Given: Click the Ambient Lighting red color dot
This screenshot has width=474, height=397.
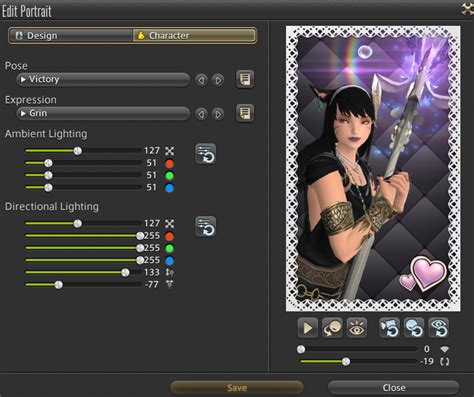Looking at the screenshot, I should [170, 163].
